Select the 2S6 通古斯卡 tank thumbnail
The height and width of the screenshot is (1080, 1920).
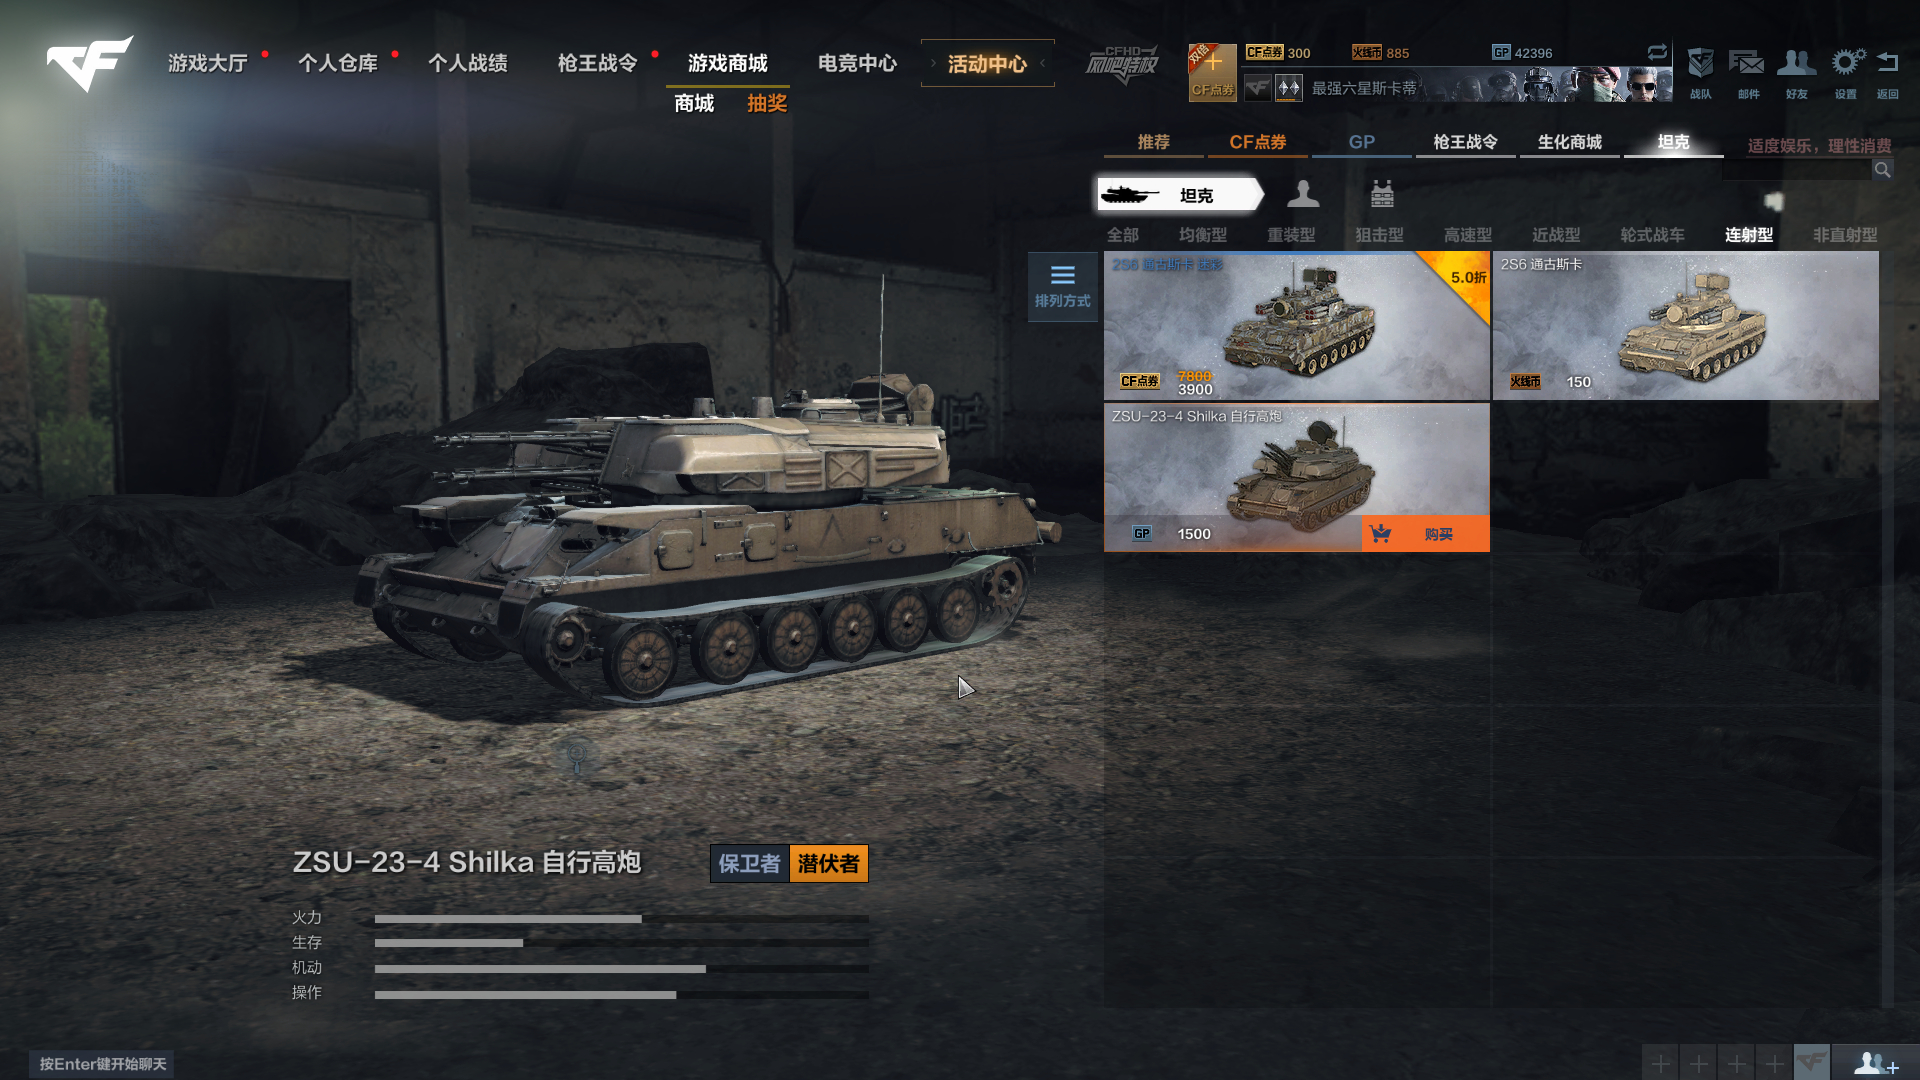click(1685, 326)
